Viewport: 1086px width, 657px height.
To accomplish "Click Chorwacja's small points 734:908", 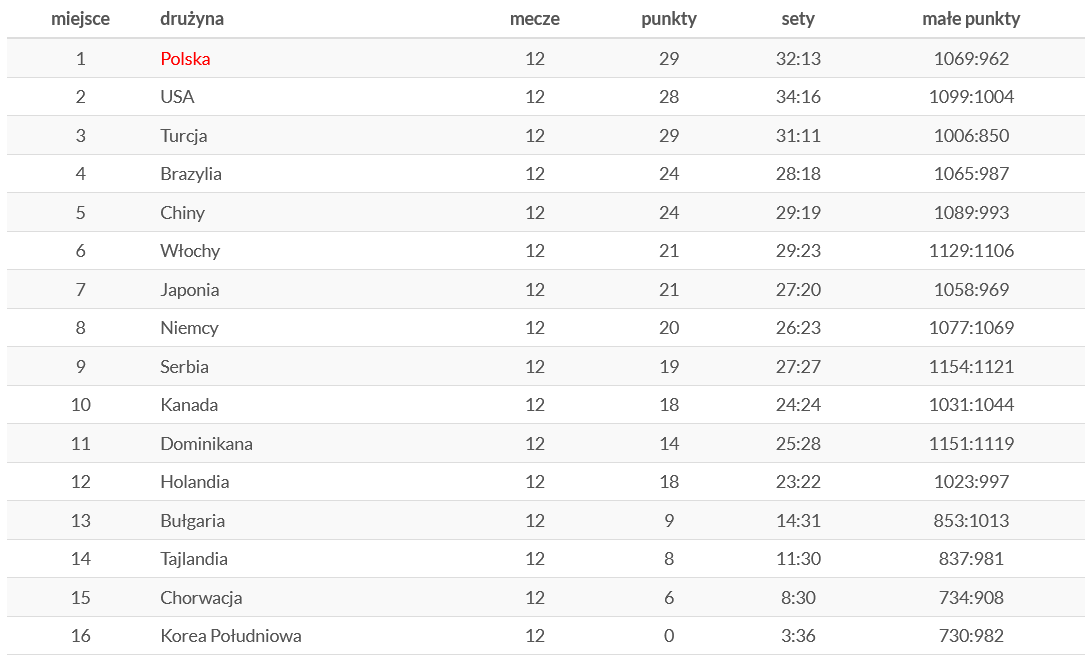I will pyautogui.click(x=971, y=598).
